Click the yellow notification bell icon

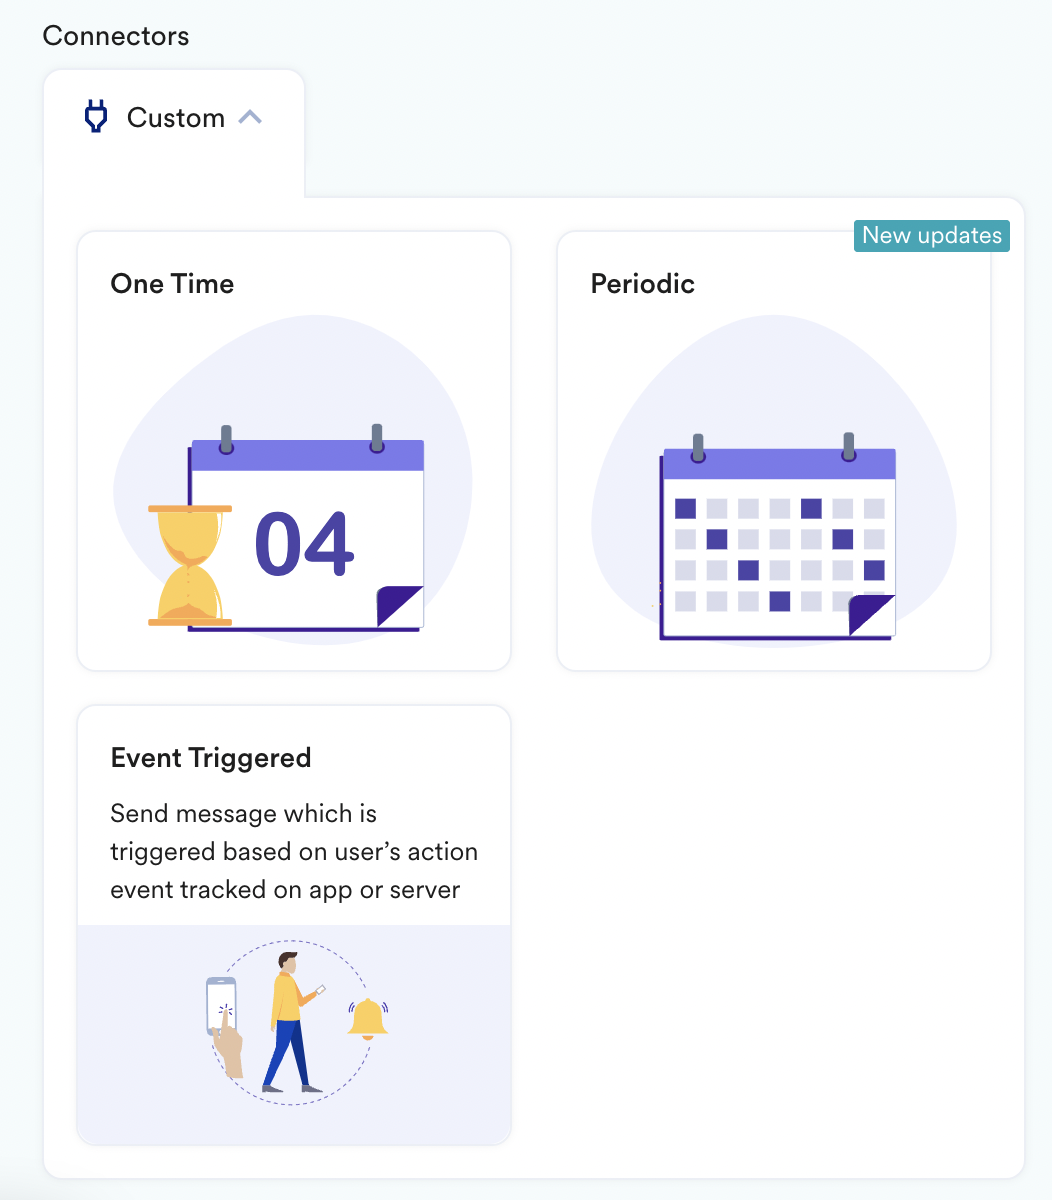368,1018
